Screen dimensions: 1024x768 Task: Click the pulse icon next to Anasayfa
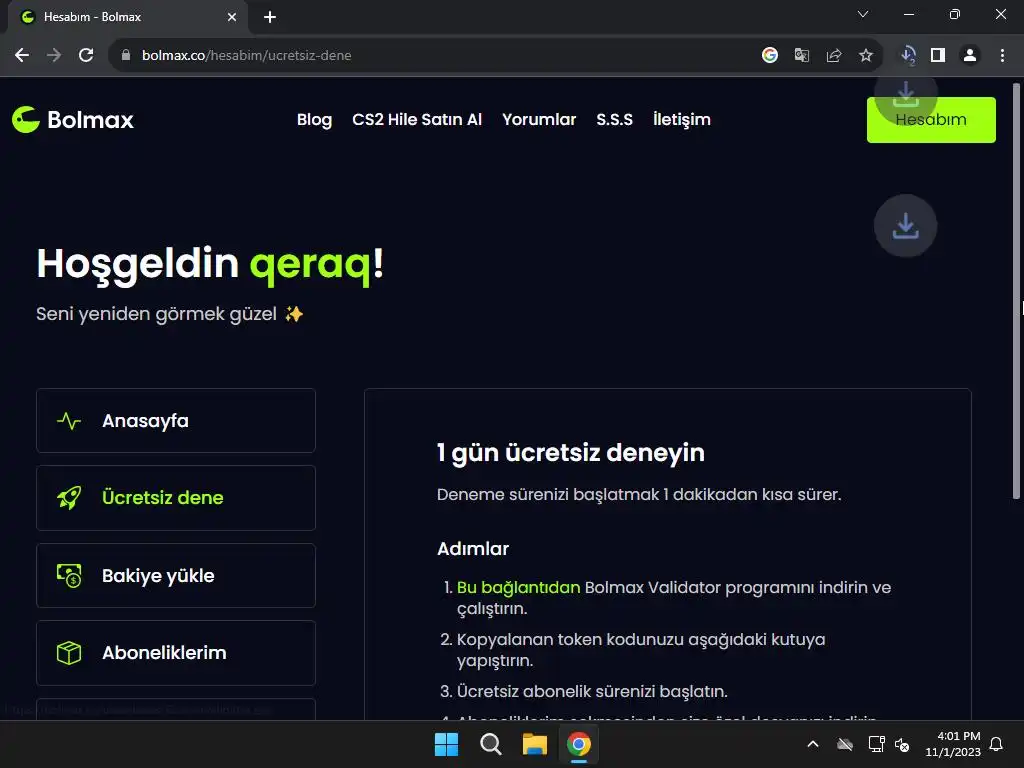tap(69, 421)
